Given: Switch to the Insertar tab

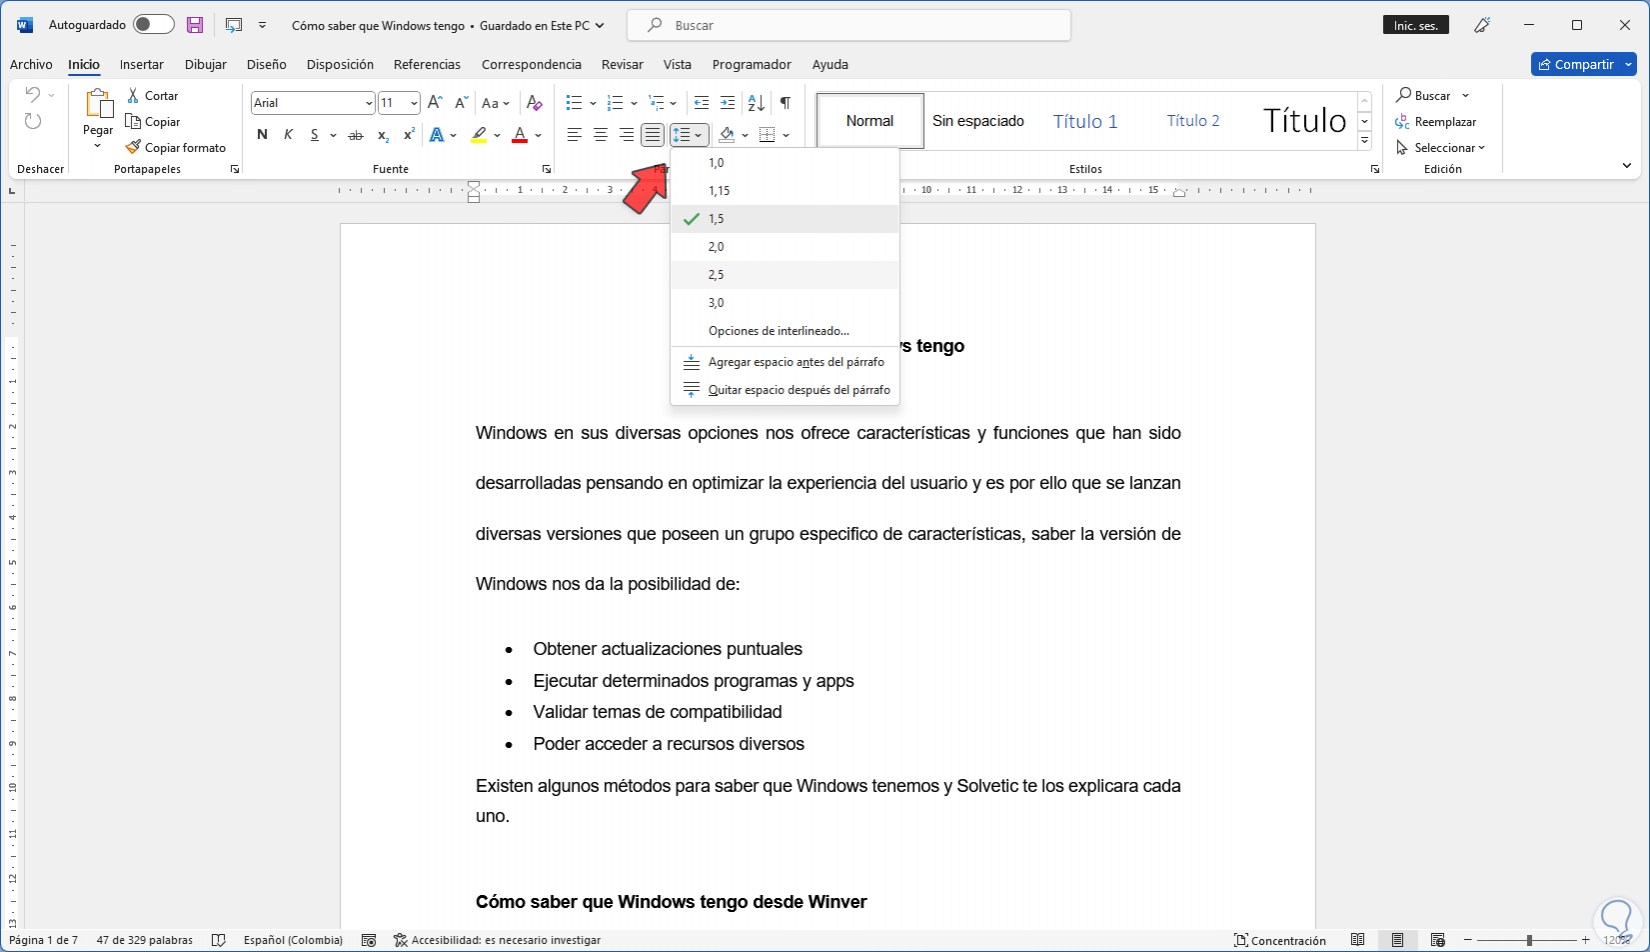Looking at the screenshot, I should (x=142, y=64).
